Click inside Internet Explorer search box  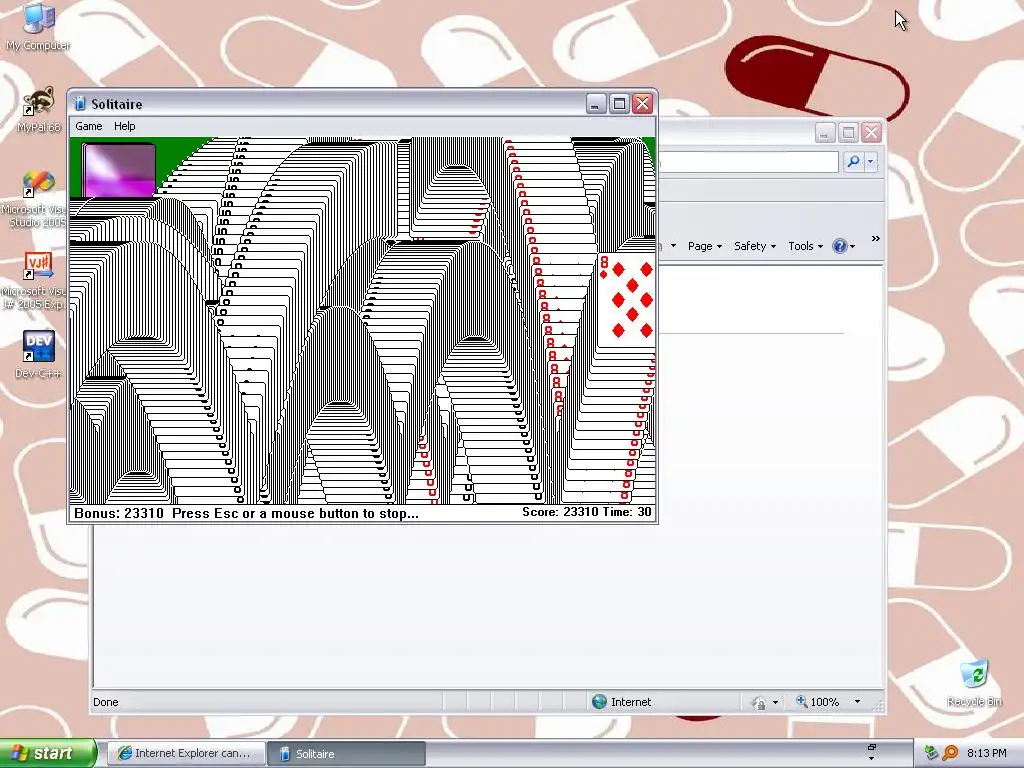click(x=748, y=161)
